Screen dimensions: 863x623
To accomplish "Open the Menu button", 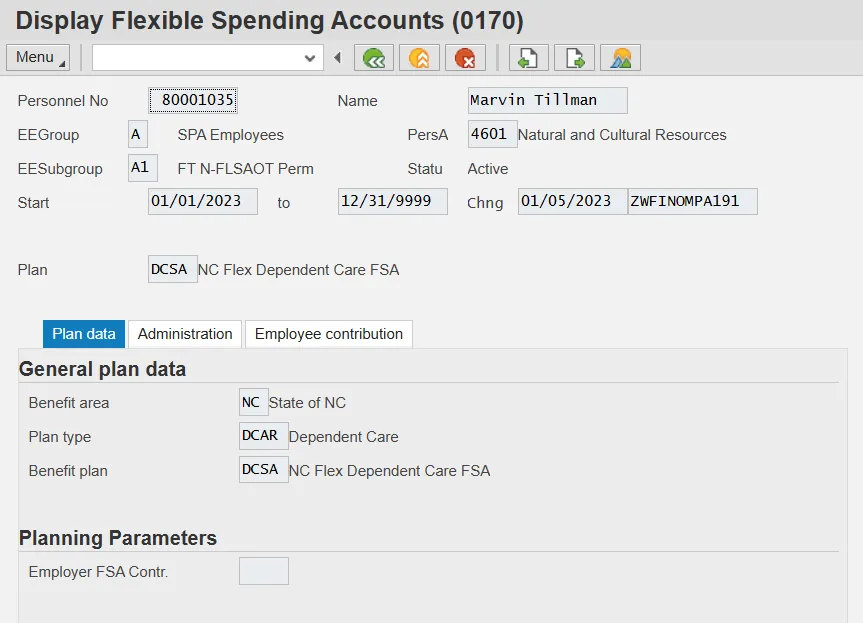I will coord(38,58).
